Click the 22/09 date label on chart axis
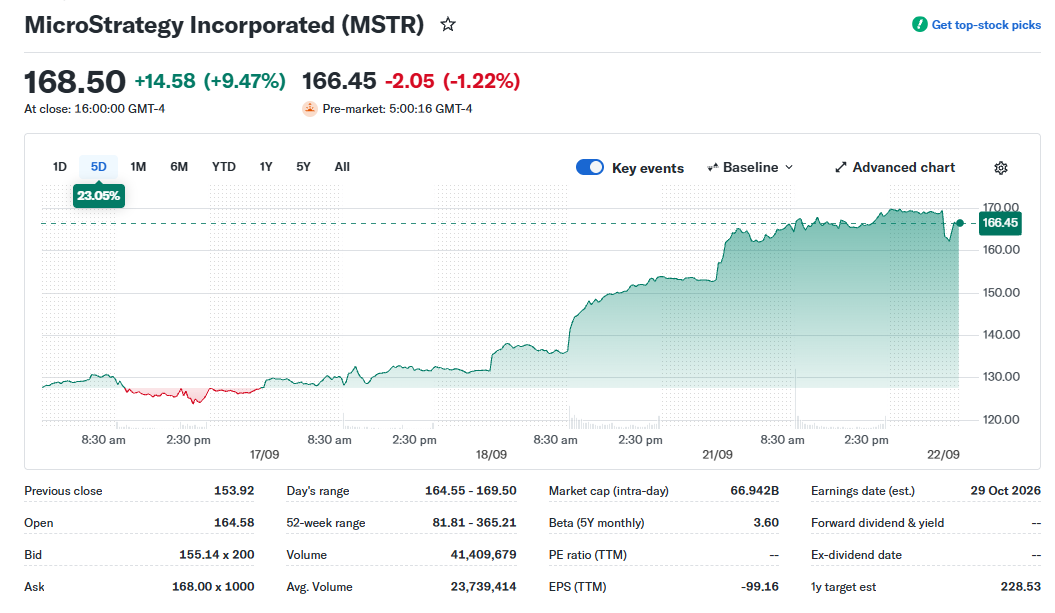Image resolution: width=1055 pixels, height=613 pixels. coord(943,455)
